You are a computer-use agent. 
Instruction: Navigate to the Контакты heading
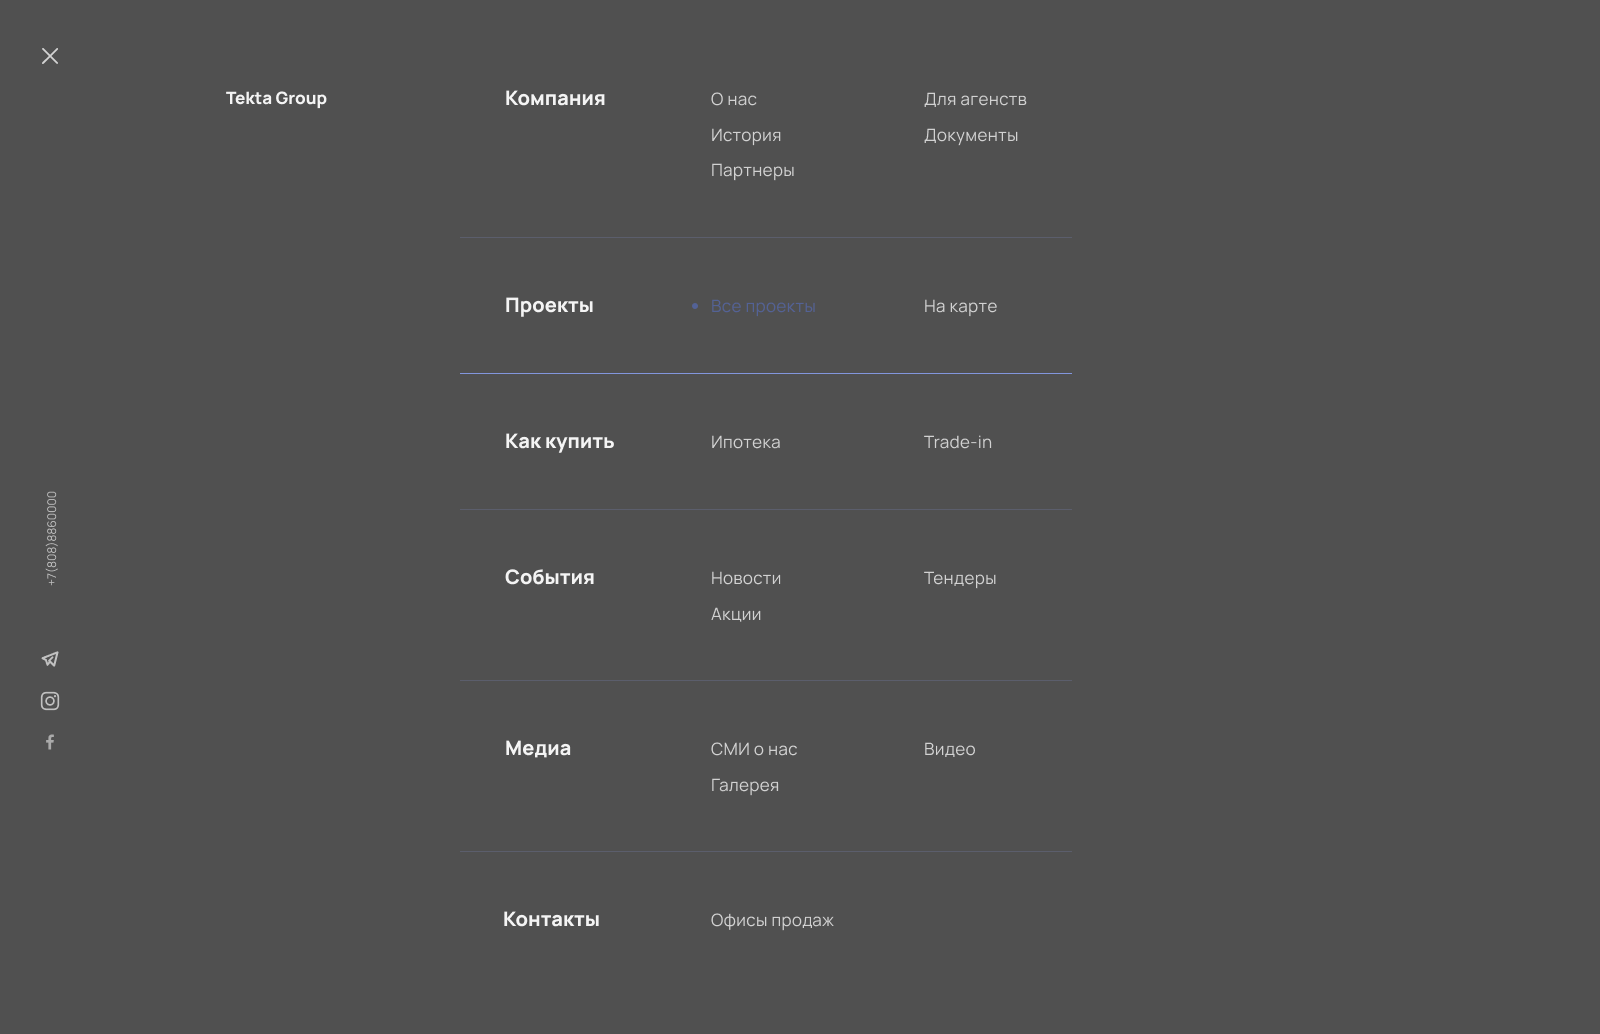[551, 919]
